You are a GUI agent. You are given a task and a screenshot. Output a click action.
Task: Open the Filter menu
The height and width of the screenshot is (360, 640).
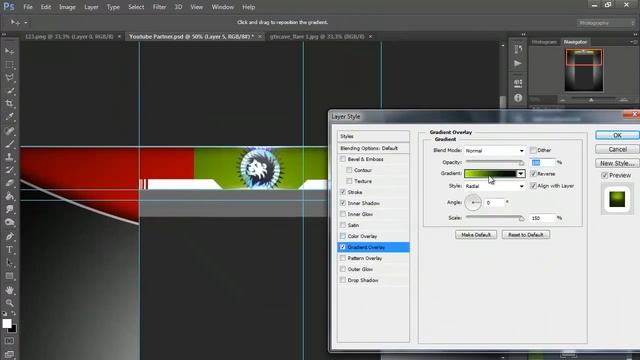(x=159, y=7)
